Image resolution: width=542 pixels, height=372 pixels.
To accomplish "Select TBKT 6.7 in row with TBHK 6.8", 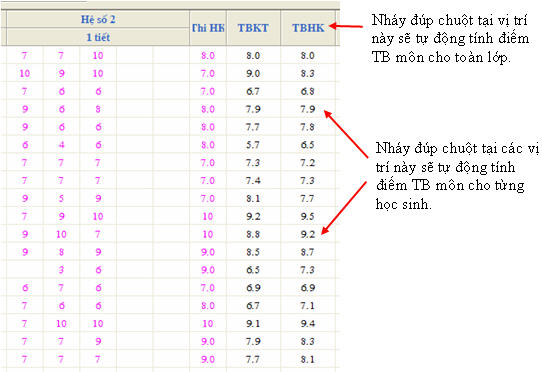I will (253, 91).
